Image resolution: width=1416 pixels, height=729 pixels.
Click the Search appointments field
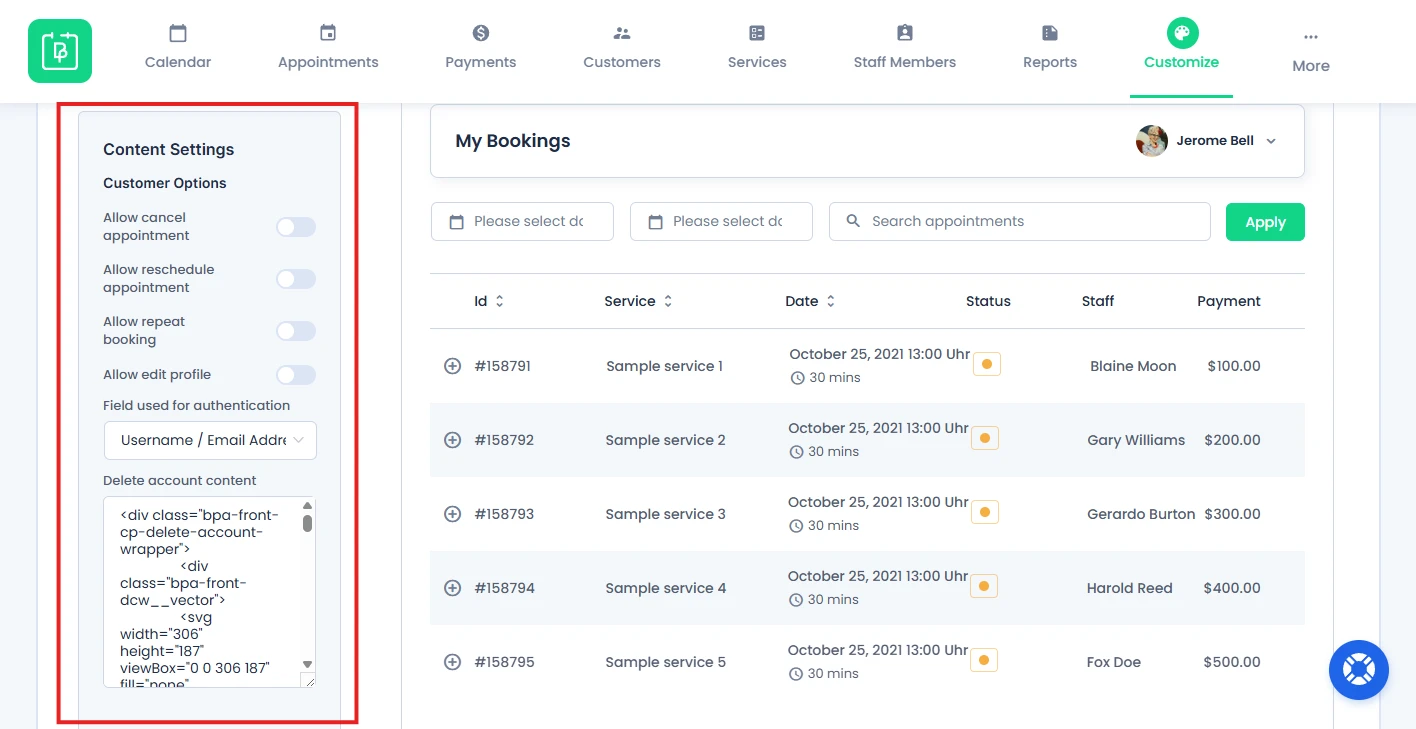pos(1020,222)
